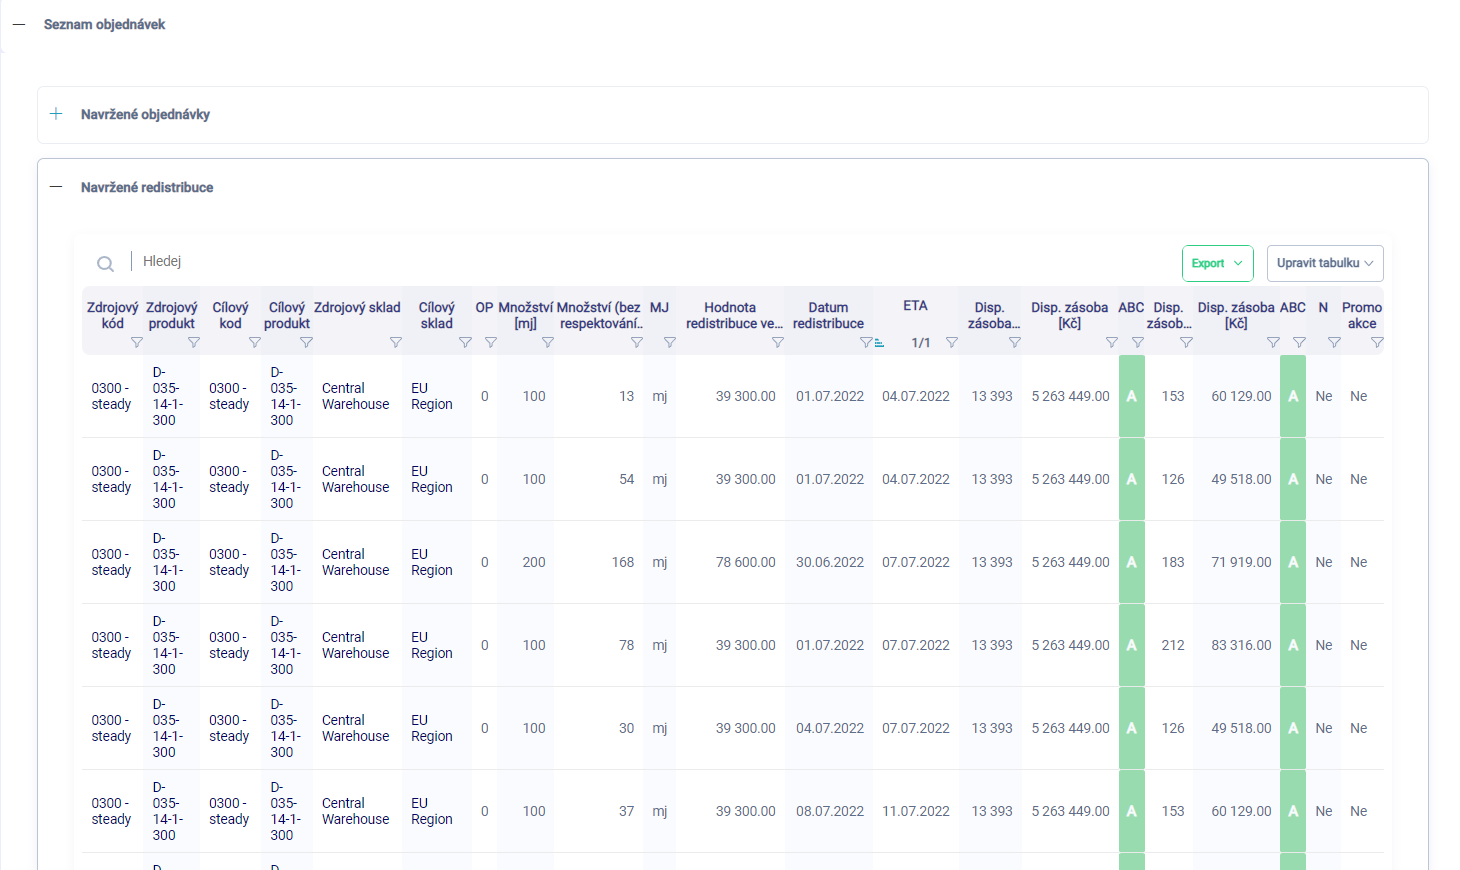This screenshot has width=1460, height=870.
Task: Click green ABC badge in first row
Action: (x=1132, y=396)
